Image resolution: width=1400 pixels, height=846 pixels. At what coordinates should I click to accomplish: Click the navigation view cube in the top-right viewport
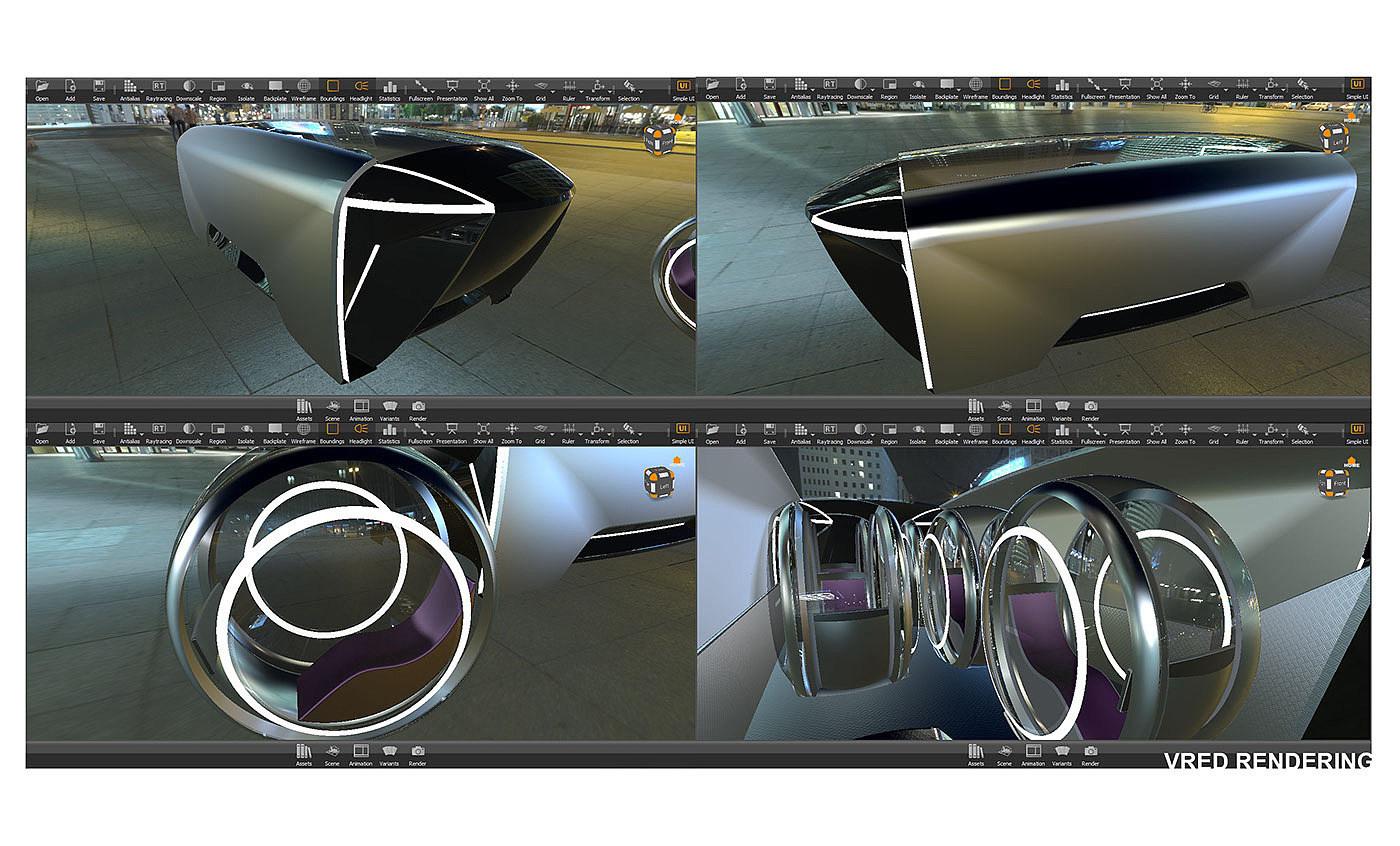click(x=1331, y=137)
